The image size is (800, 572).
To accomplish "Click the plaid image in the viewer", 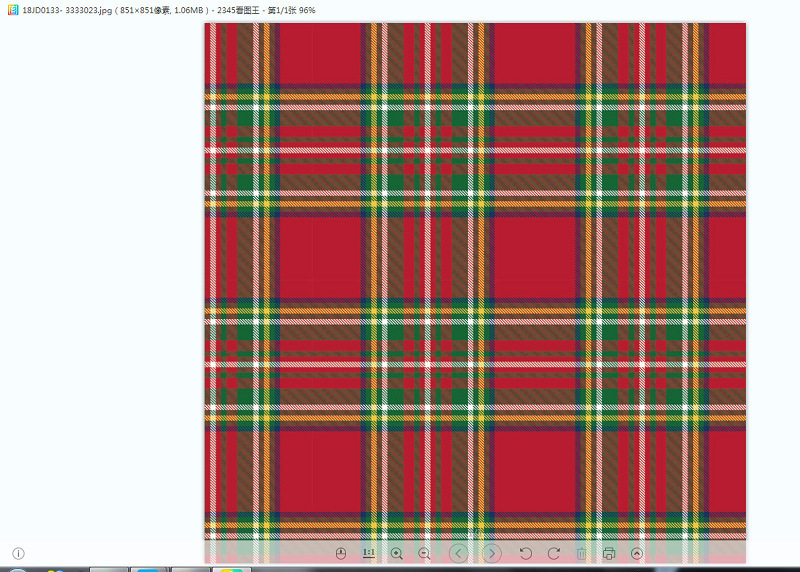I will pyautogui.click(x=475, y=281).
